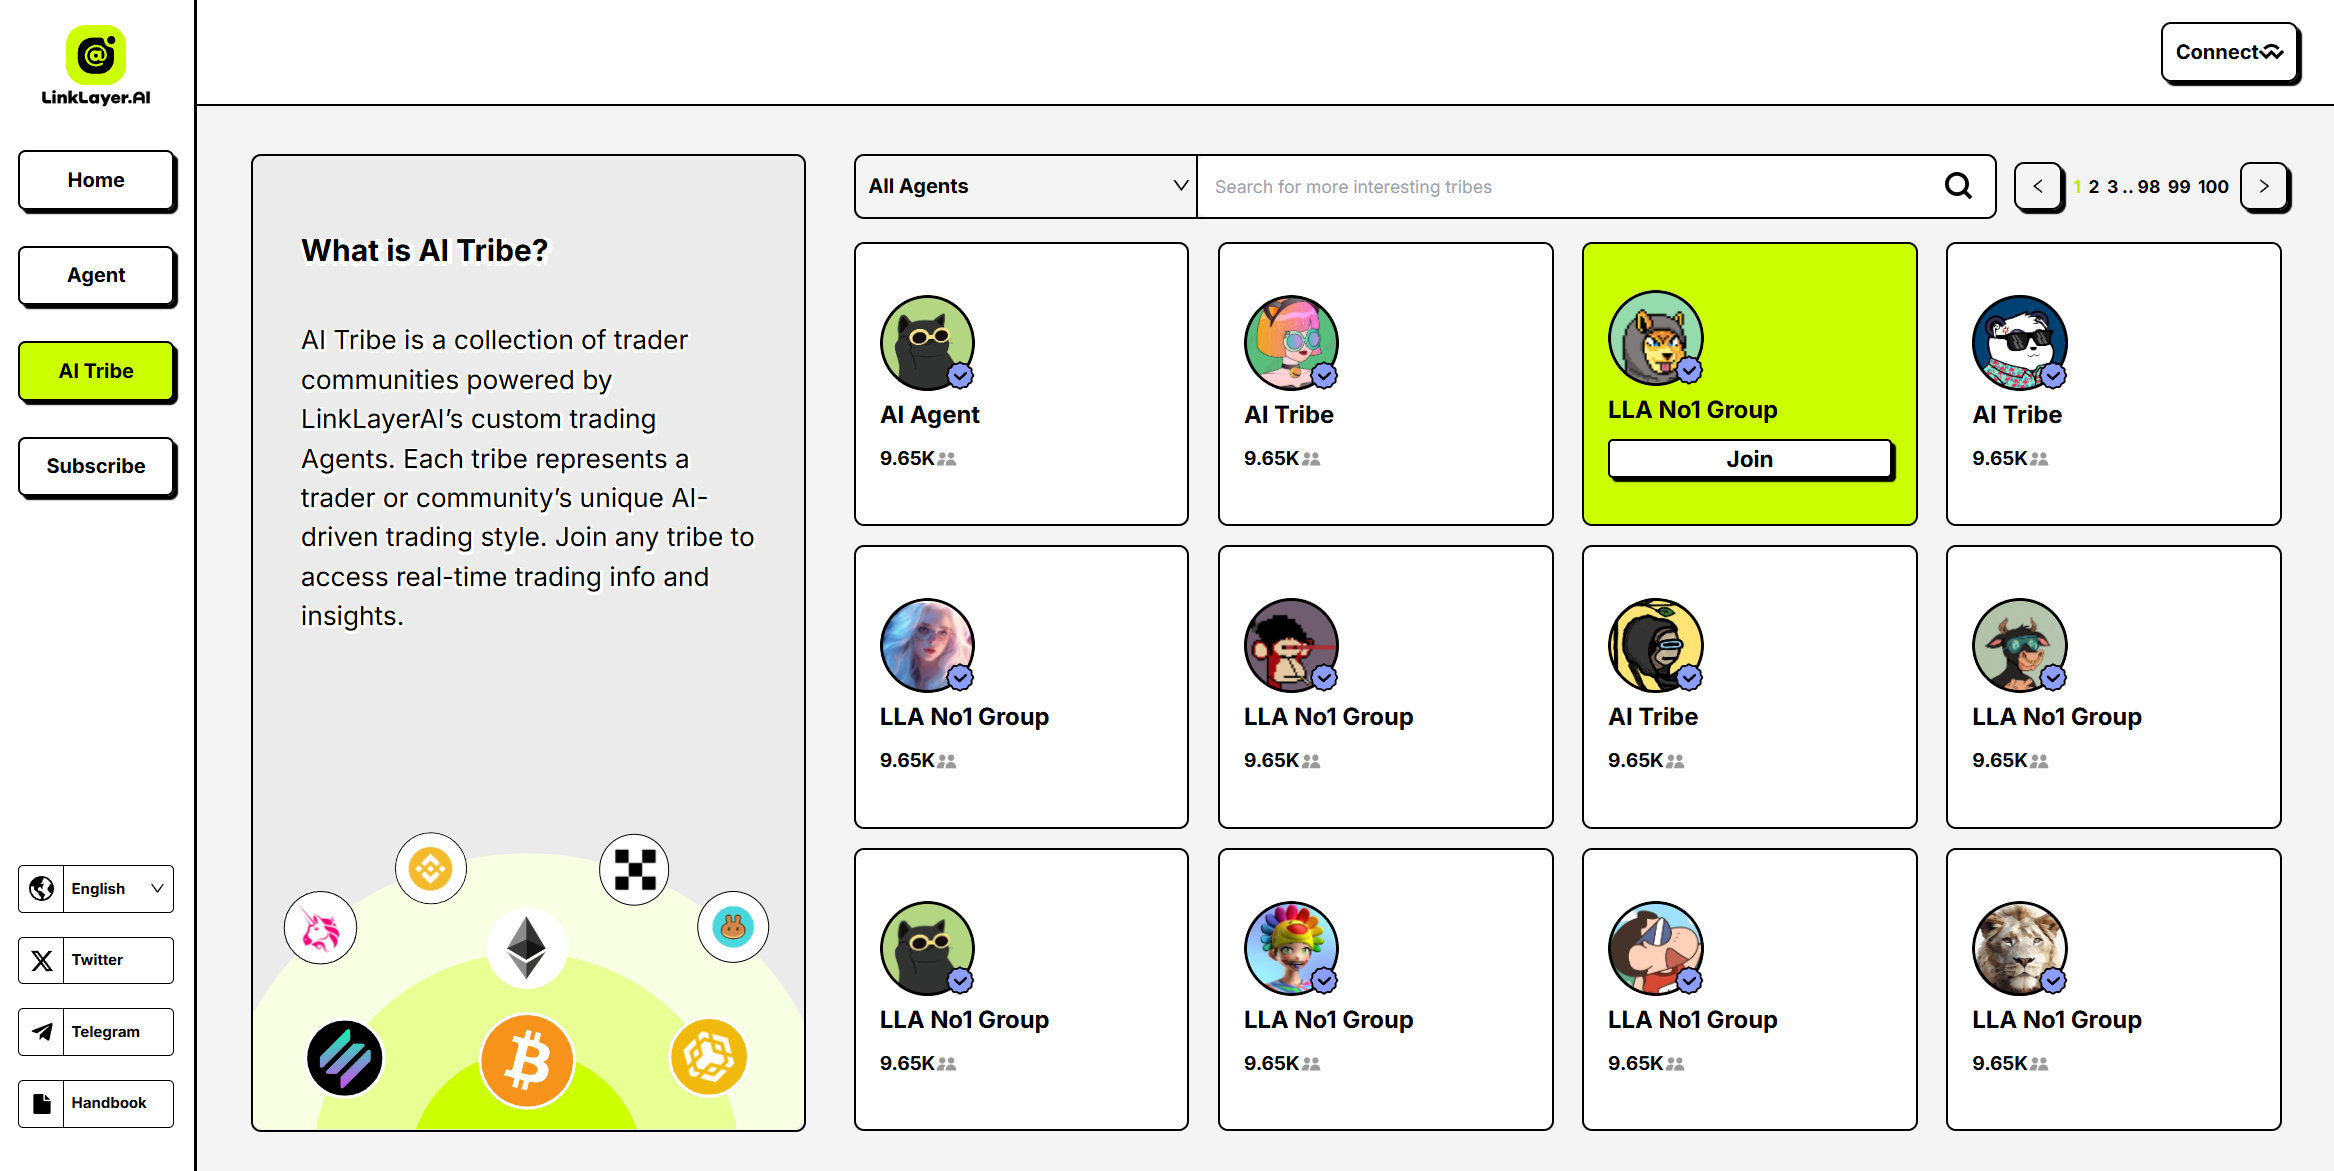
Task: Click the panda with sunglasses avatar
Action: [2019, 342]
